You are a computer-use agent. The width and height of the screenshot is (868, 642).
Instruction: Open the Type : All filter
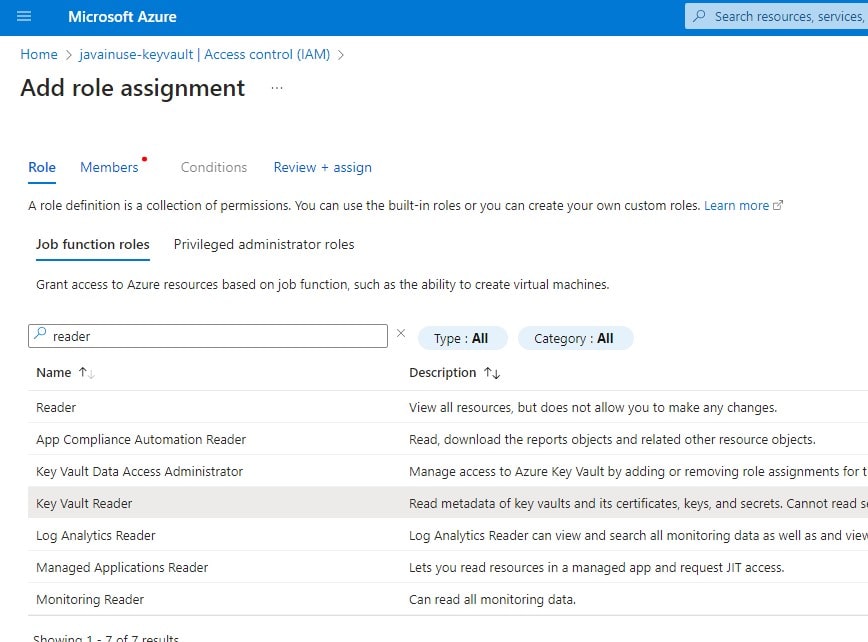point(462,338)
